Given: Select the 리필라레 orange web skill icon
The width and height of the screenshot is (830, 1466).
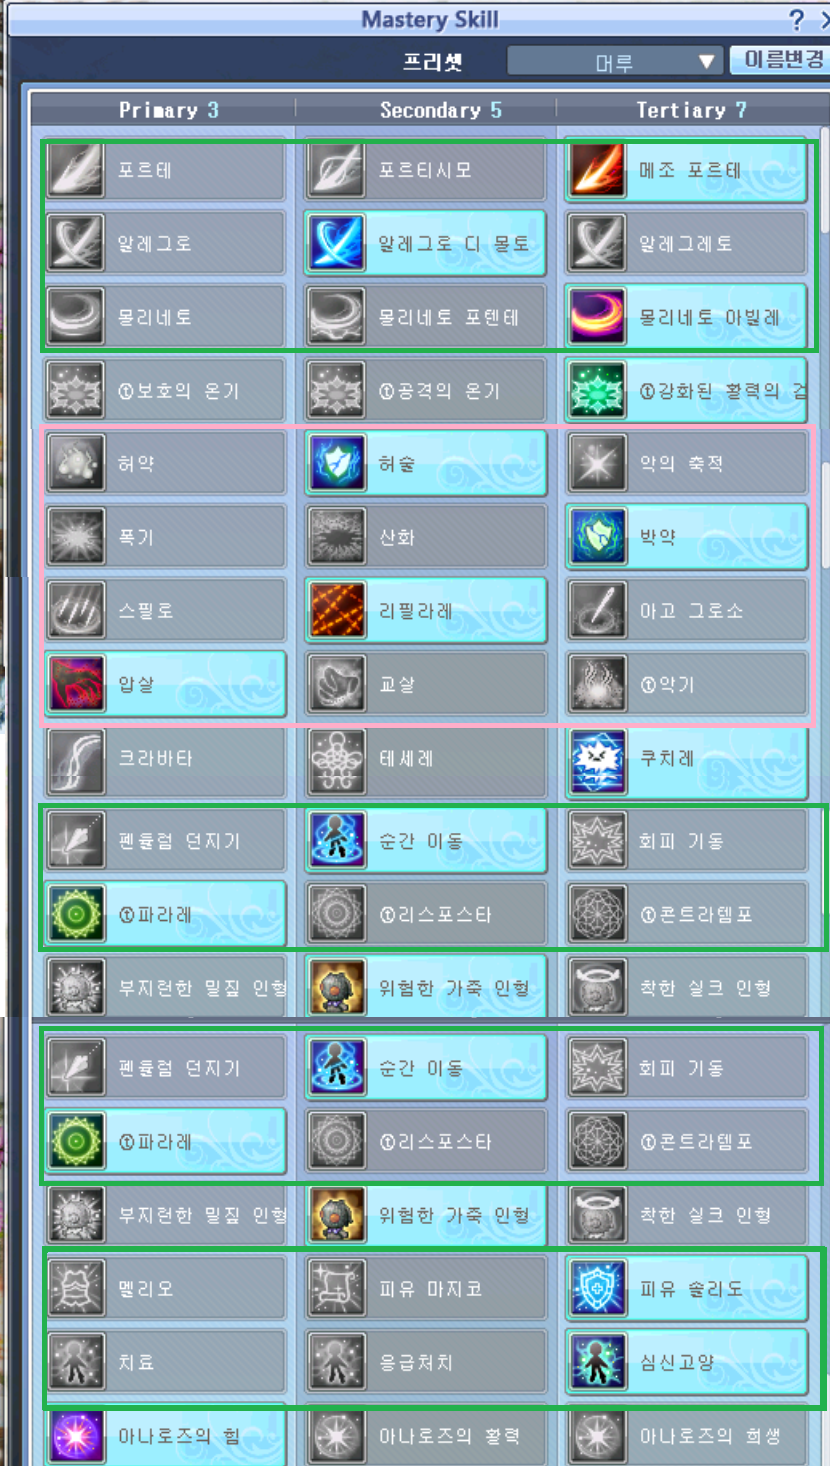Looking at the screenshot, I should pos(337,611).
